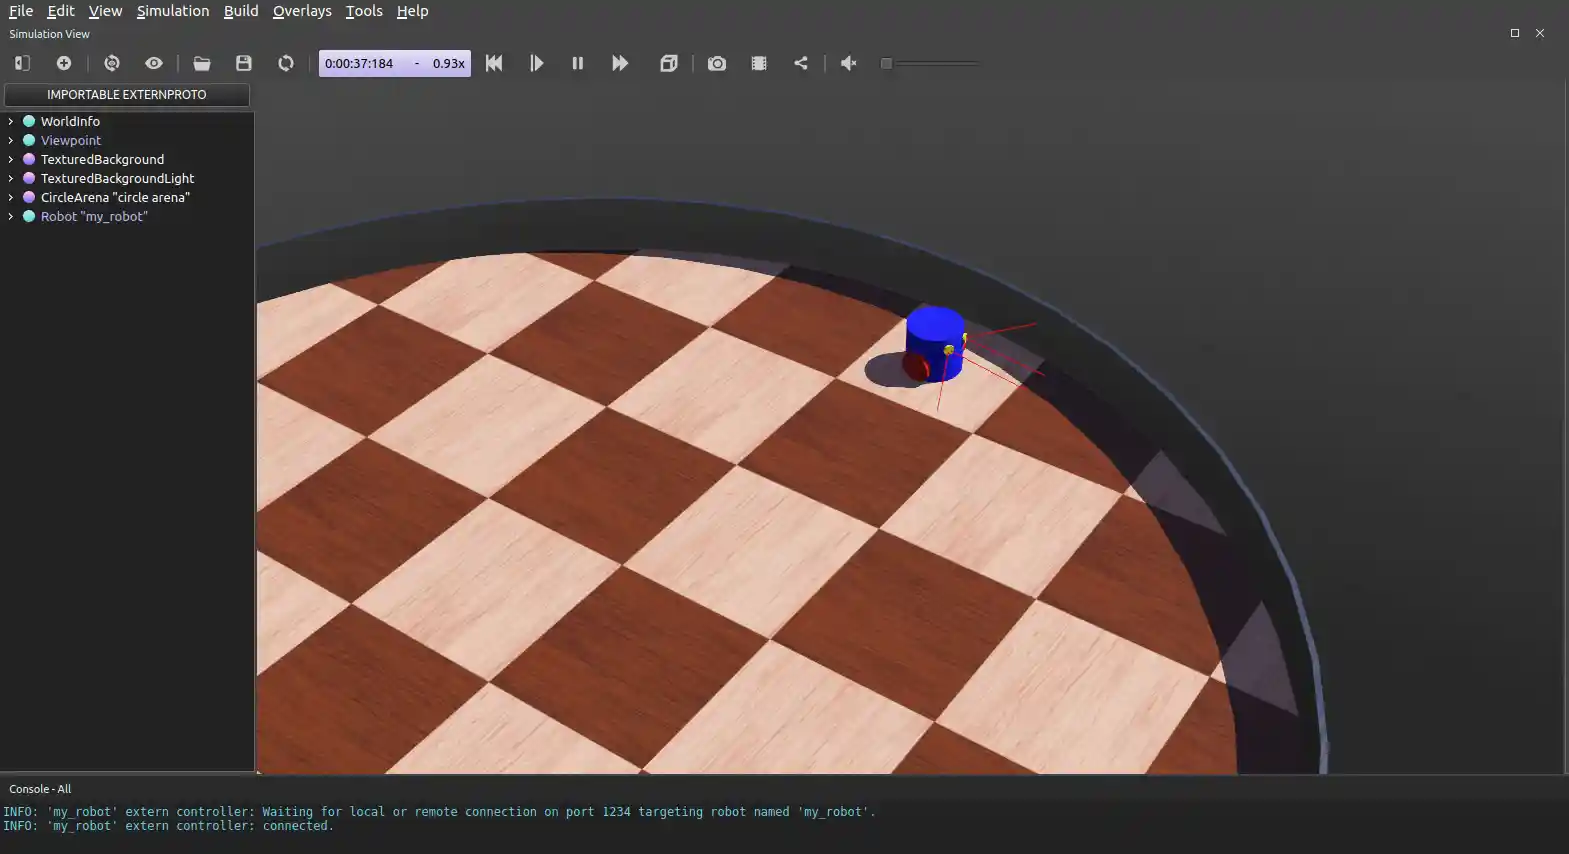Mute the simulation sound
The width and height of the screenshot is (1569, 854).
849,63
